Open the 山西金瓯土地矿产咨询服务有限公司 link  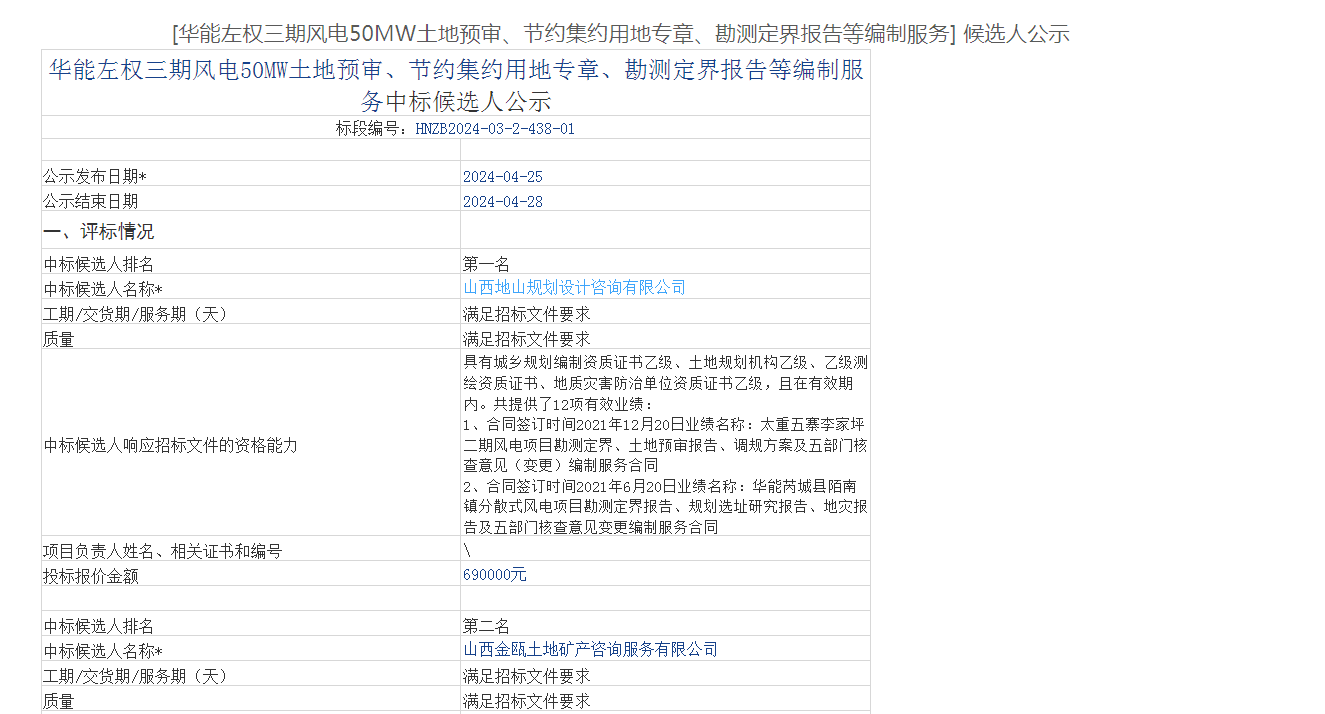tap(590, 650)
